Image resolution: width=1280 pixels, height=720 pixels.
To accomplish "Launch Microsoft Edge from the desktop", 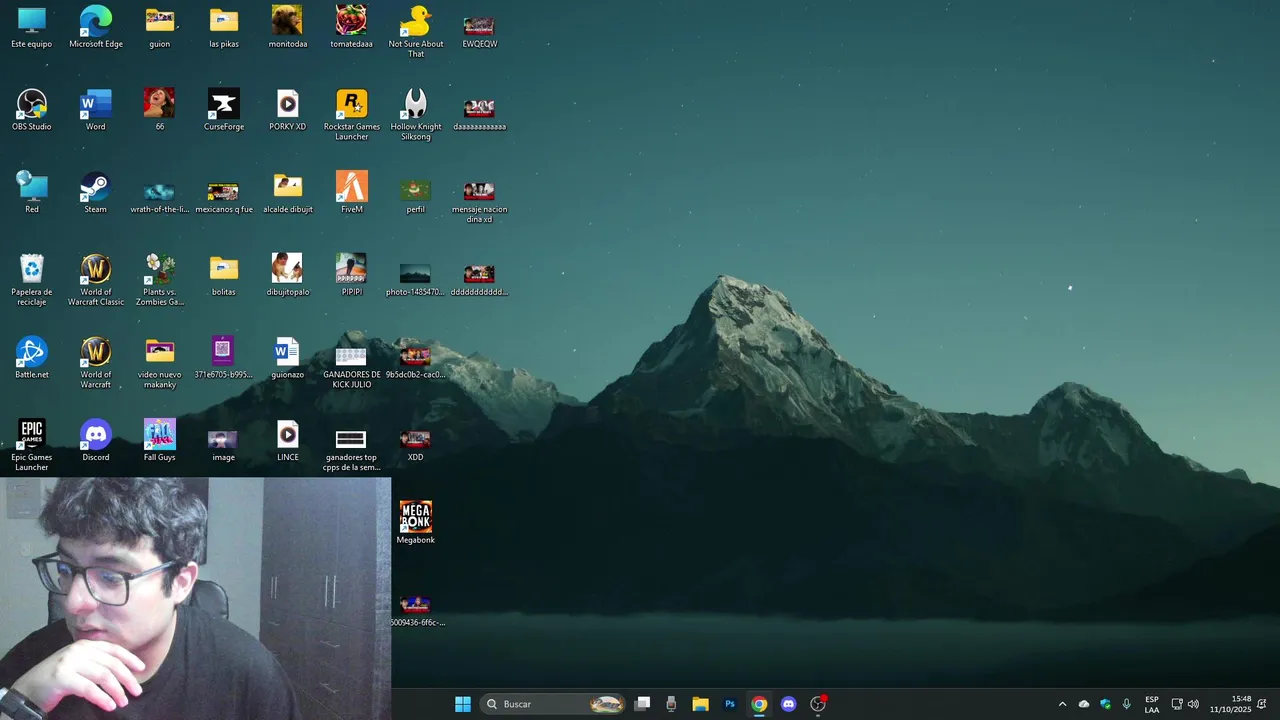I will pyautogui.click(x=96, y=27).
